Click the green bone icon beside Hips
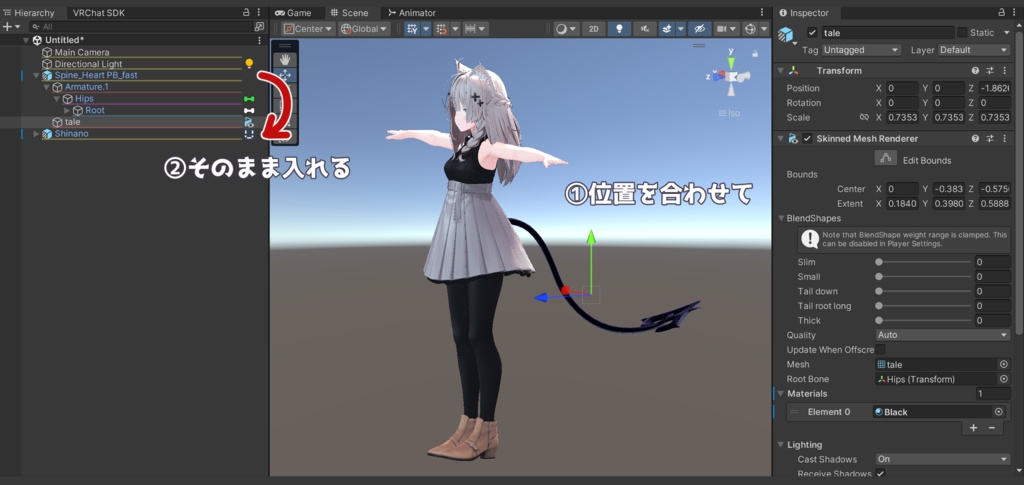 pos(249,99)
